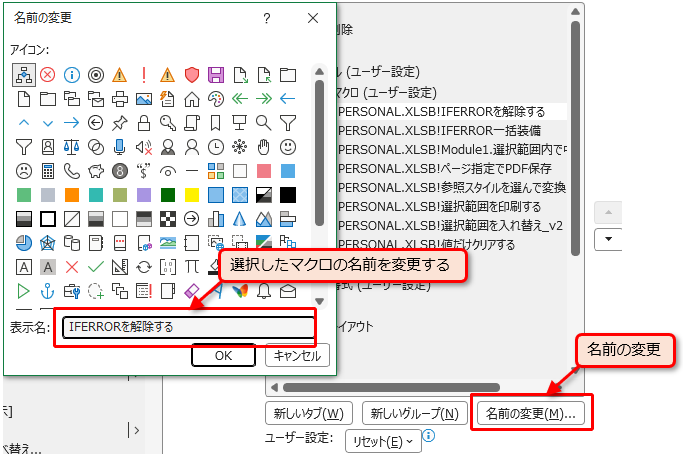Pick the home house icon
This screenshot has height=454, width=683.
pos(191,98)
